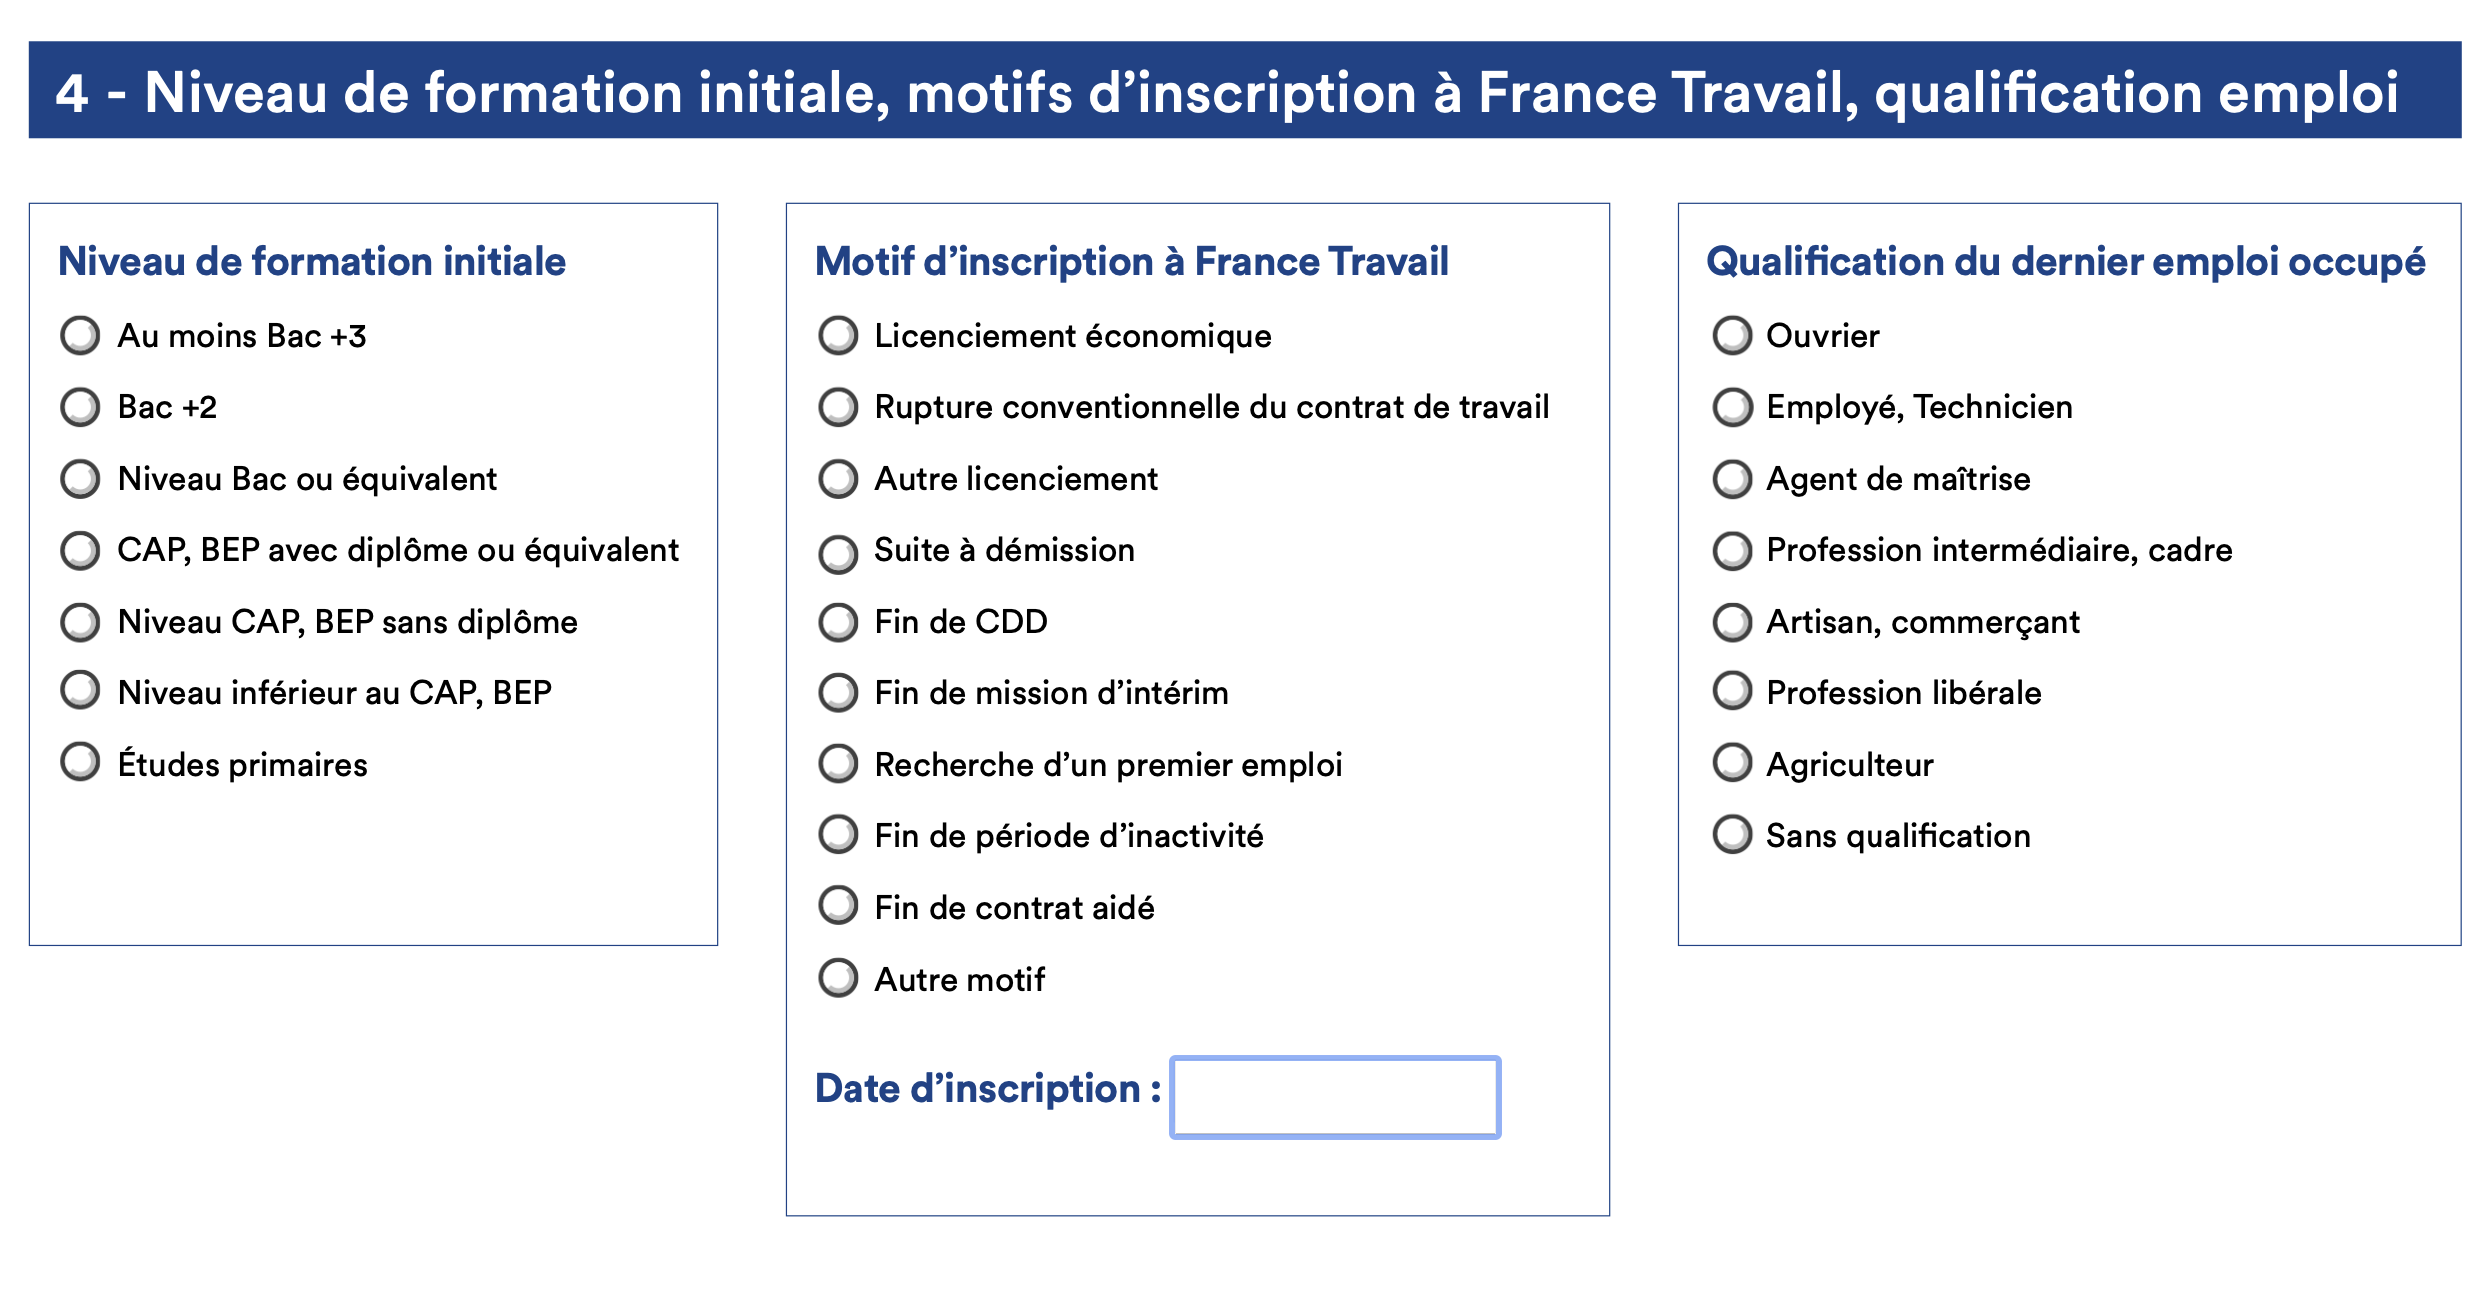Pick 'Artisan, commerçant' radio button
This screenshot has width=2490, height=1302.
[1732, 622]
